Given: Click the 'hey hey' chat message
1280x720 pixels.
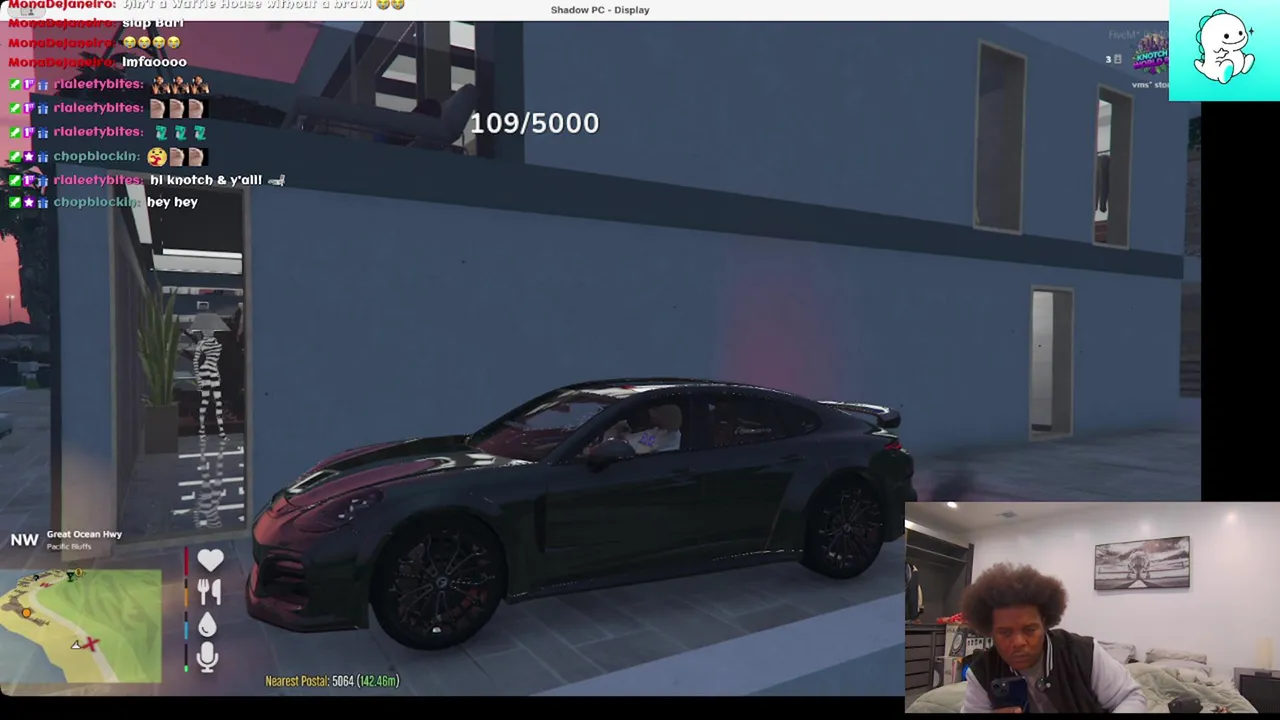Looking at the screenshot, I should (172, 202).
